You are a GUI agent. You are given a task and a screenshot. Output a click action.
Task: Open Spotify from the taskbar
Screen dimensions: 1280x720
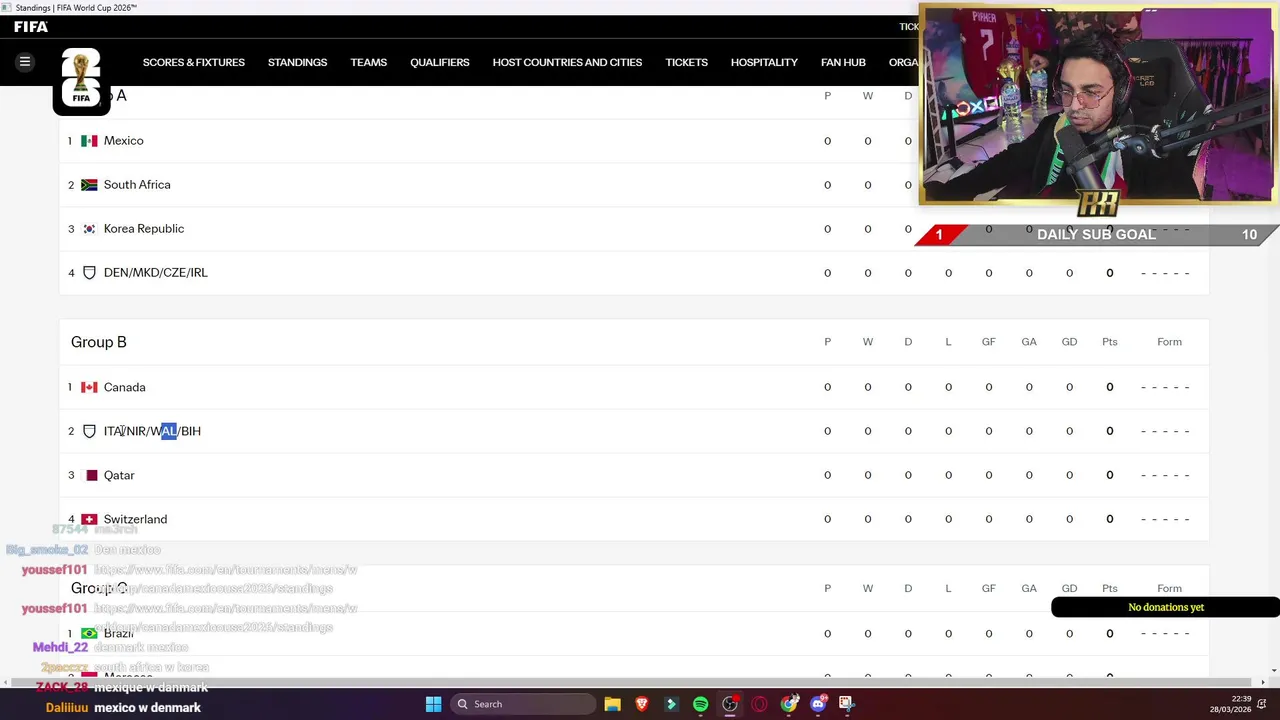pyautogui.click(x=700, y=704)
